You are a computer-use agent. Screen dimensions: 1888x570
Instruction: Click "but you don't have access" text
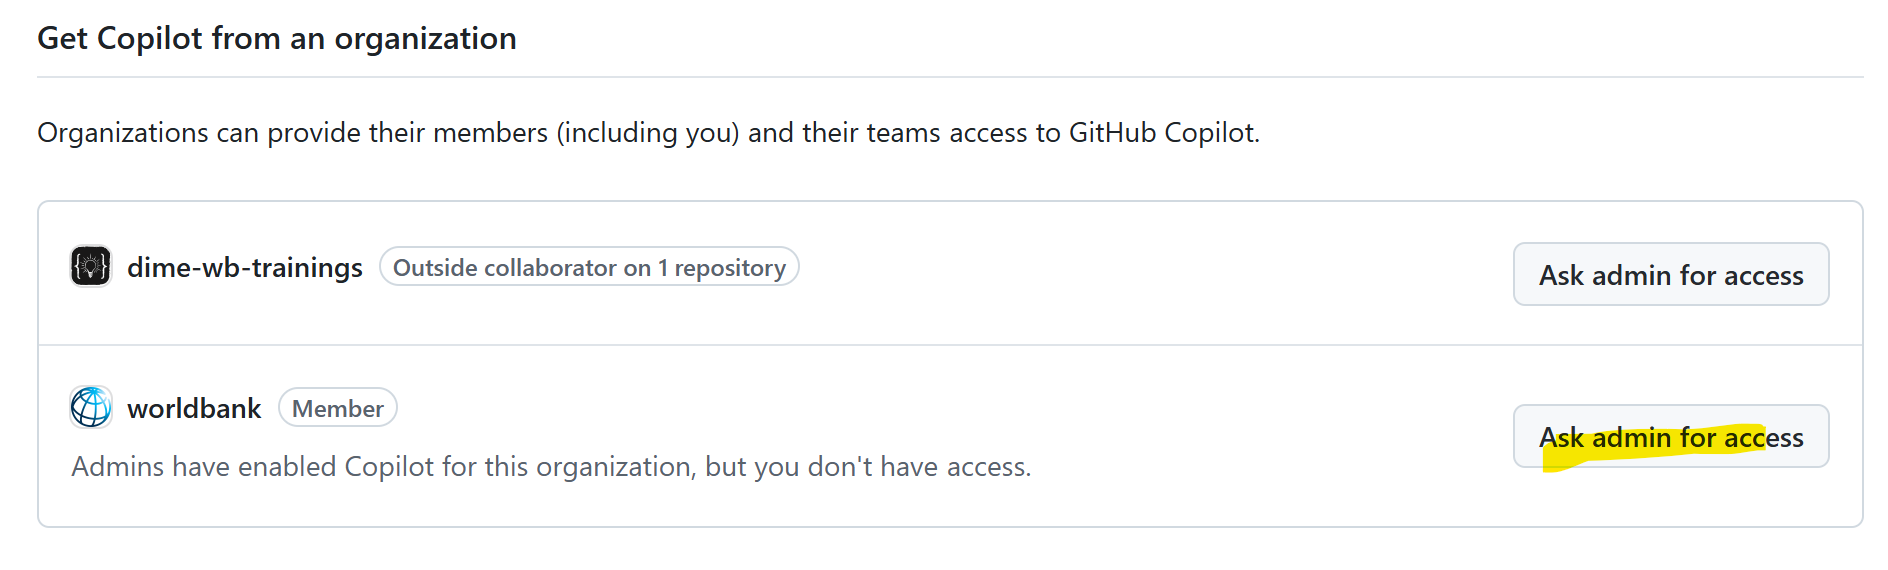pyautogui.click(x=867, y=467)
